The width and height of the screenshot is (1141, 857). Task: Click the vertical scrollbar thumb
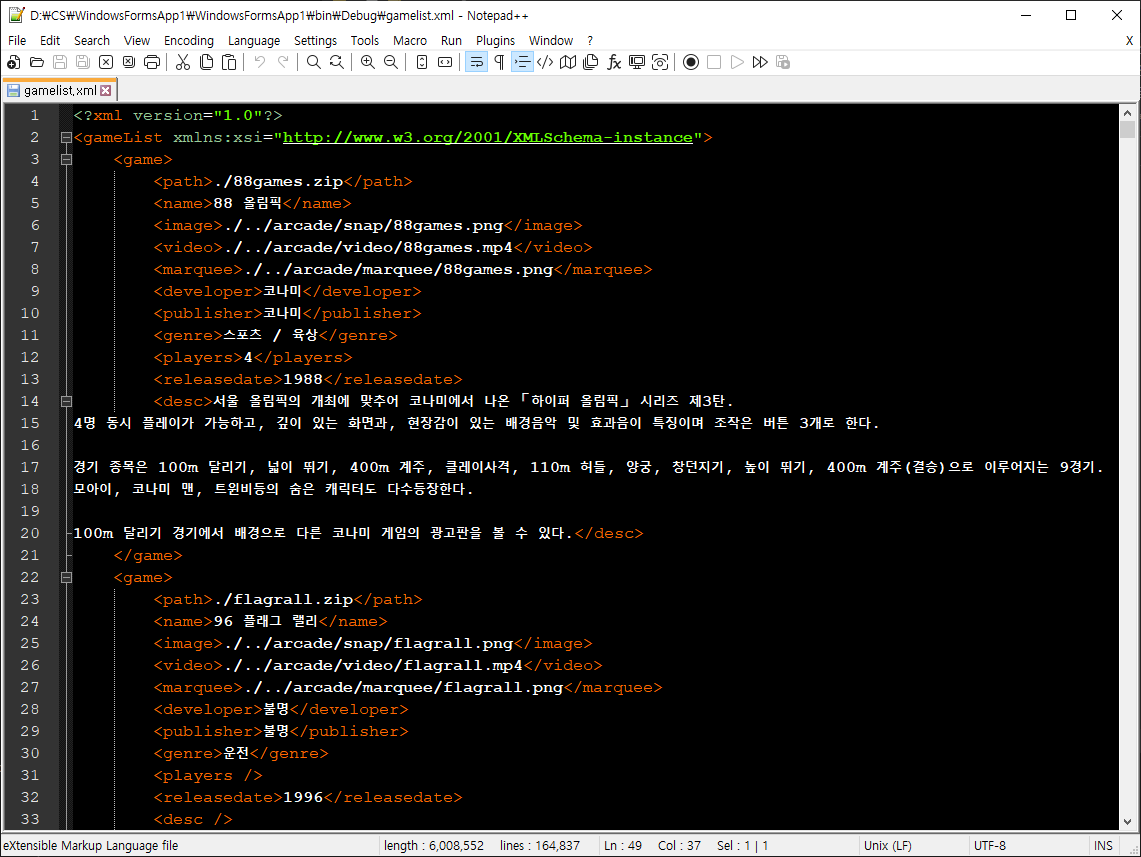click(x=1127, y=129)
